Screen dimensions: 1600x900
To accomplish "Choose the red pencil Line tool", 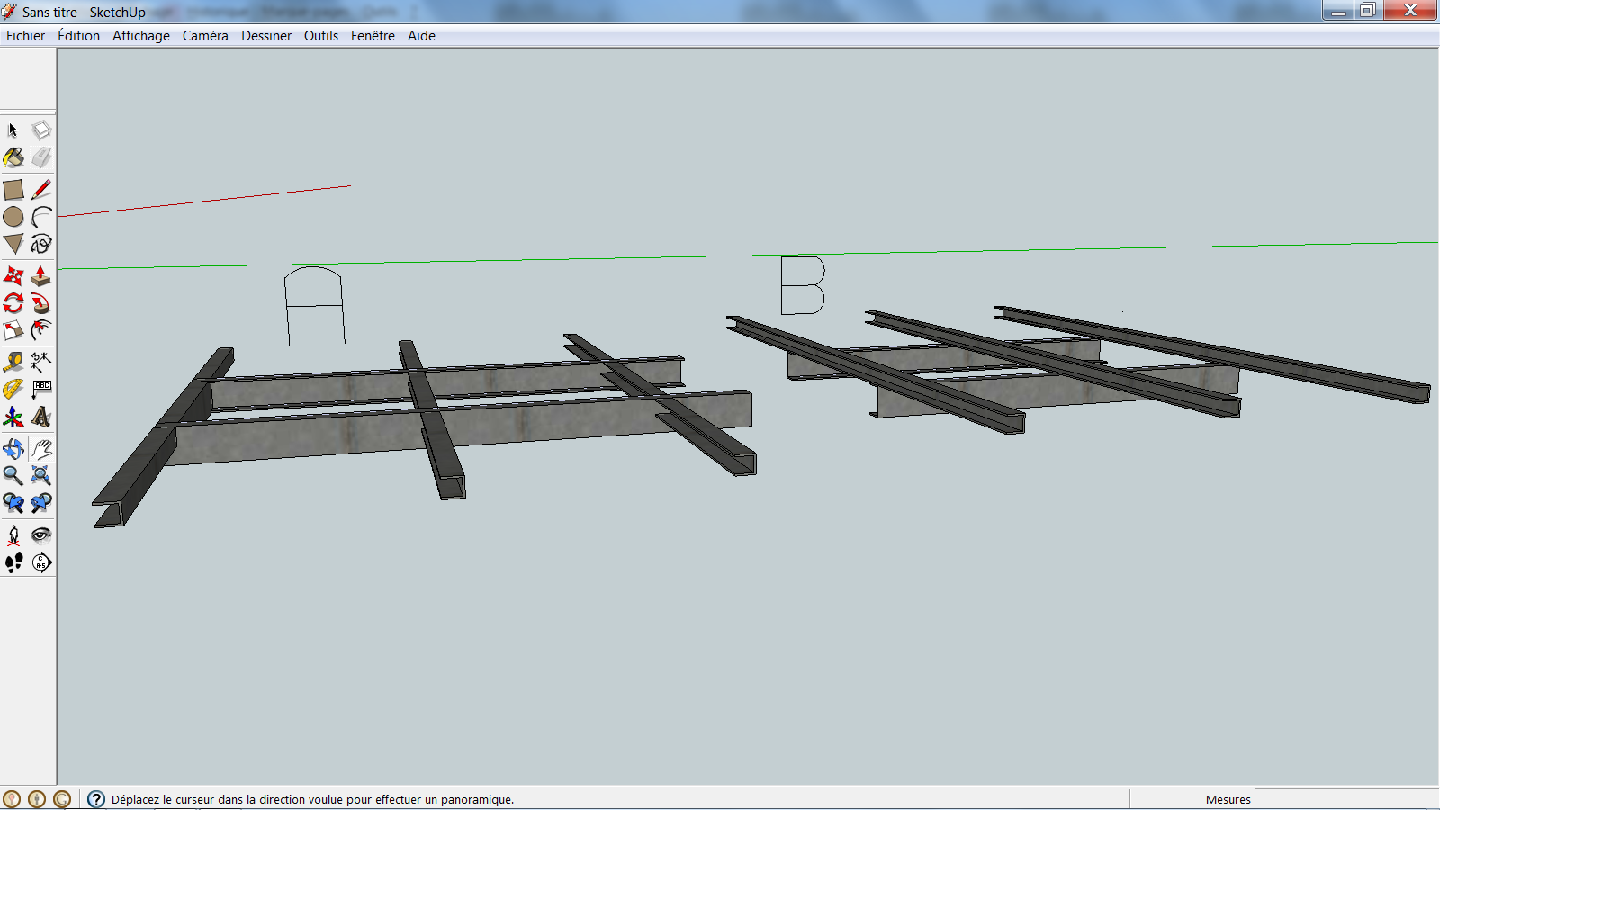I will tap(41, 190).
